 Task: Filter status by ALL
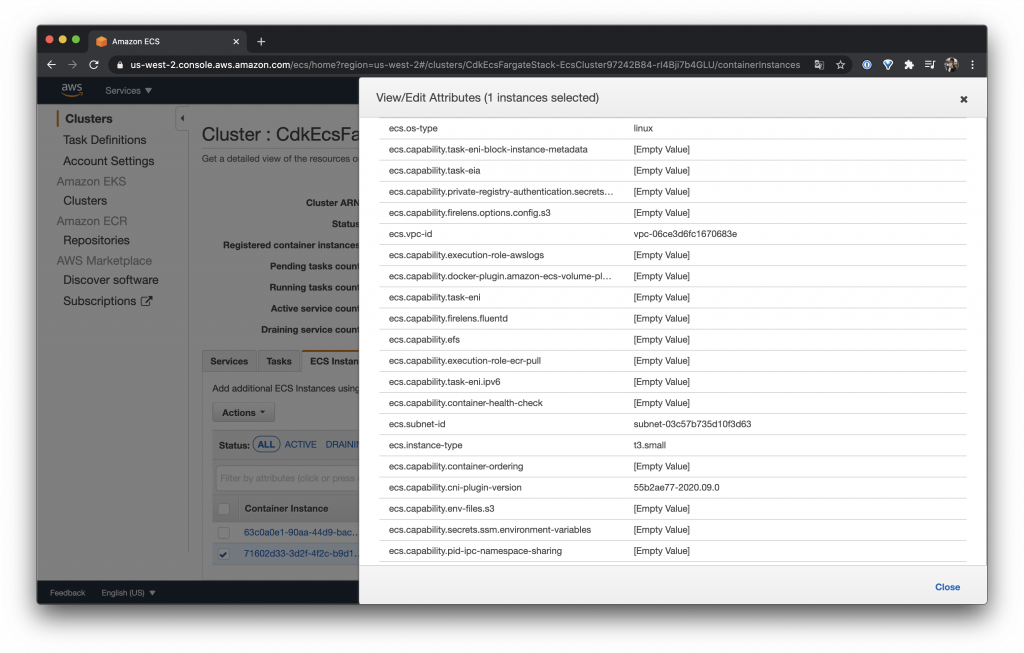click(266, 445)
